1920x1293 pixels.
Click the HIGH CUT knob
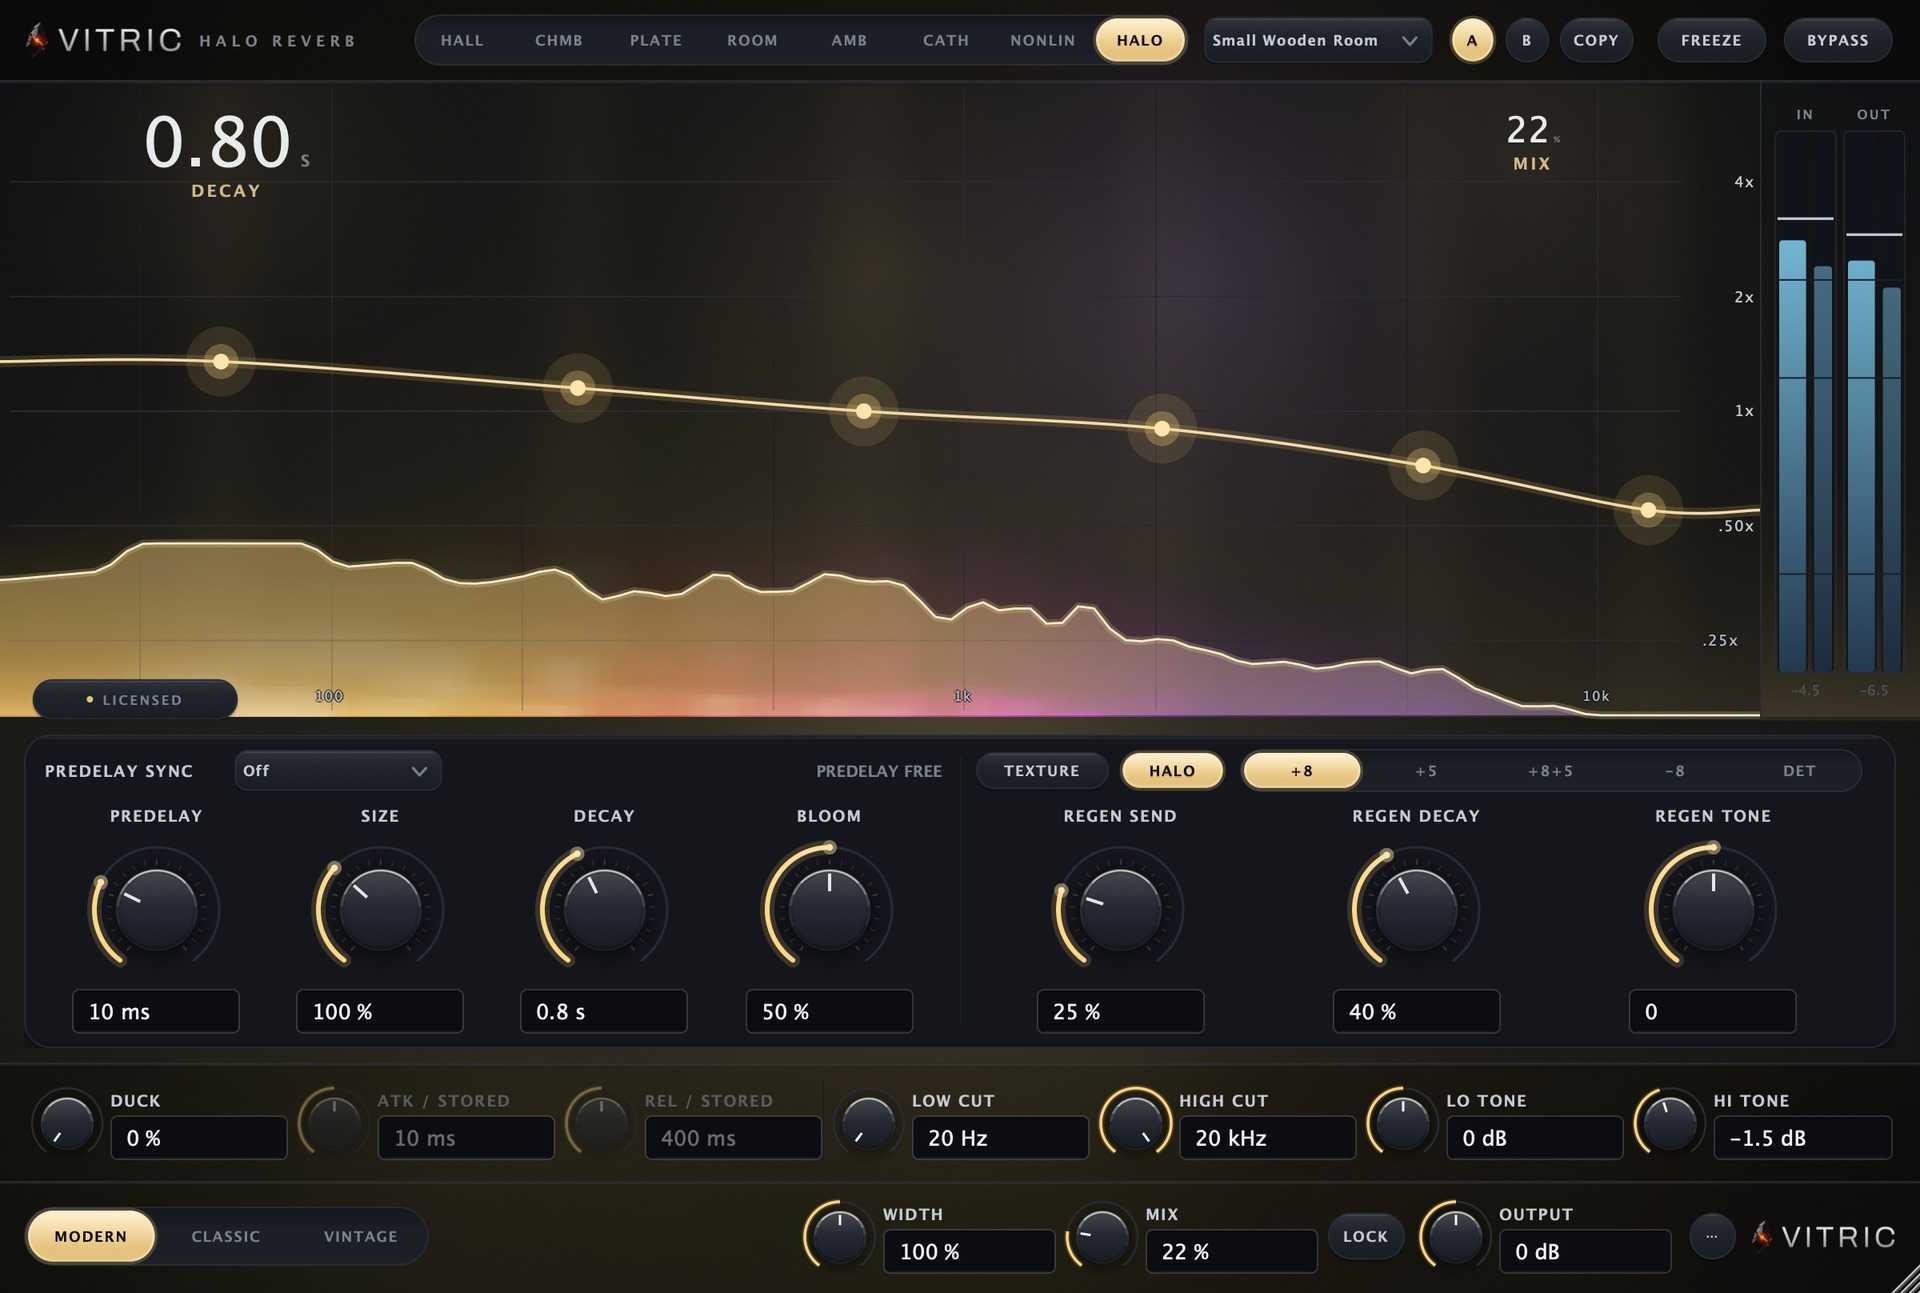pyautogui.click(x=1135, y=1124)
